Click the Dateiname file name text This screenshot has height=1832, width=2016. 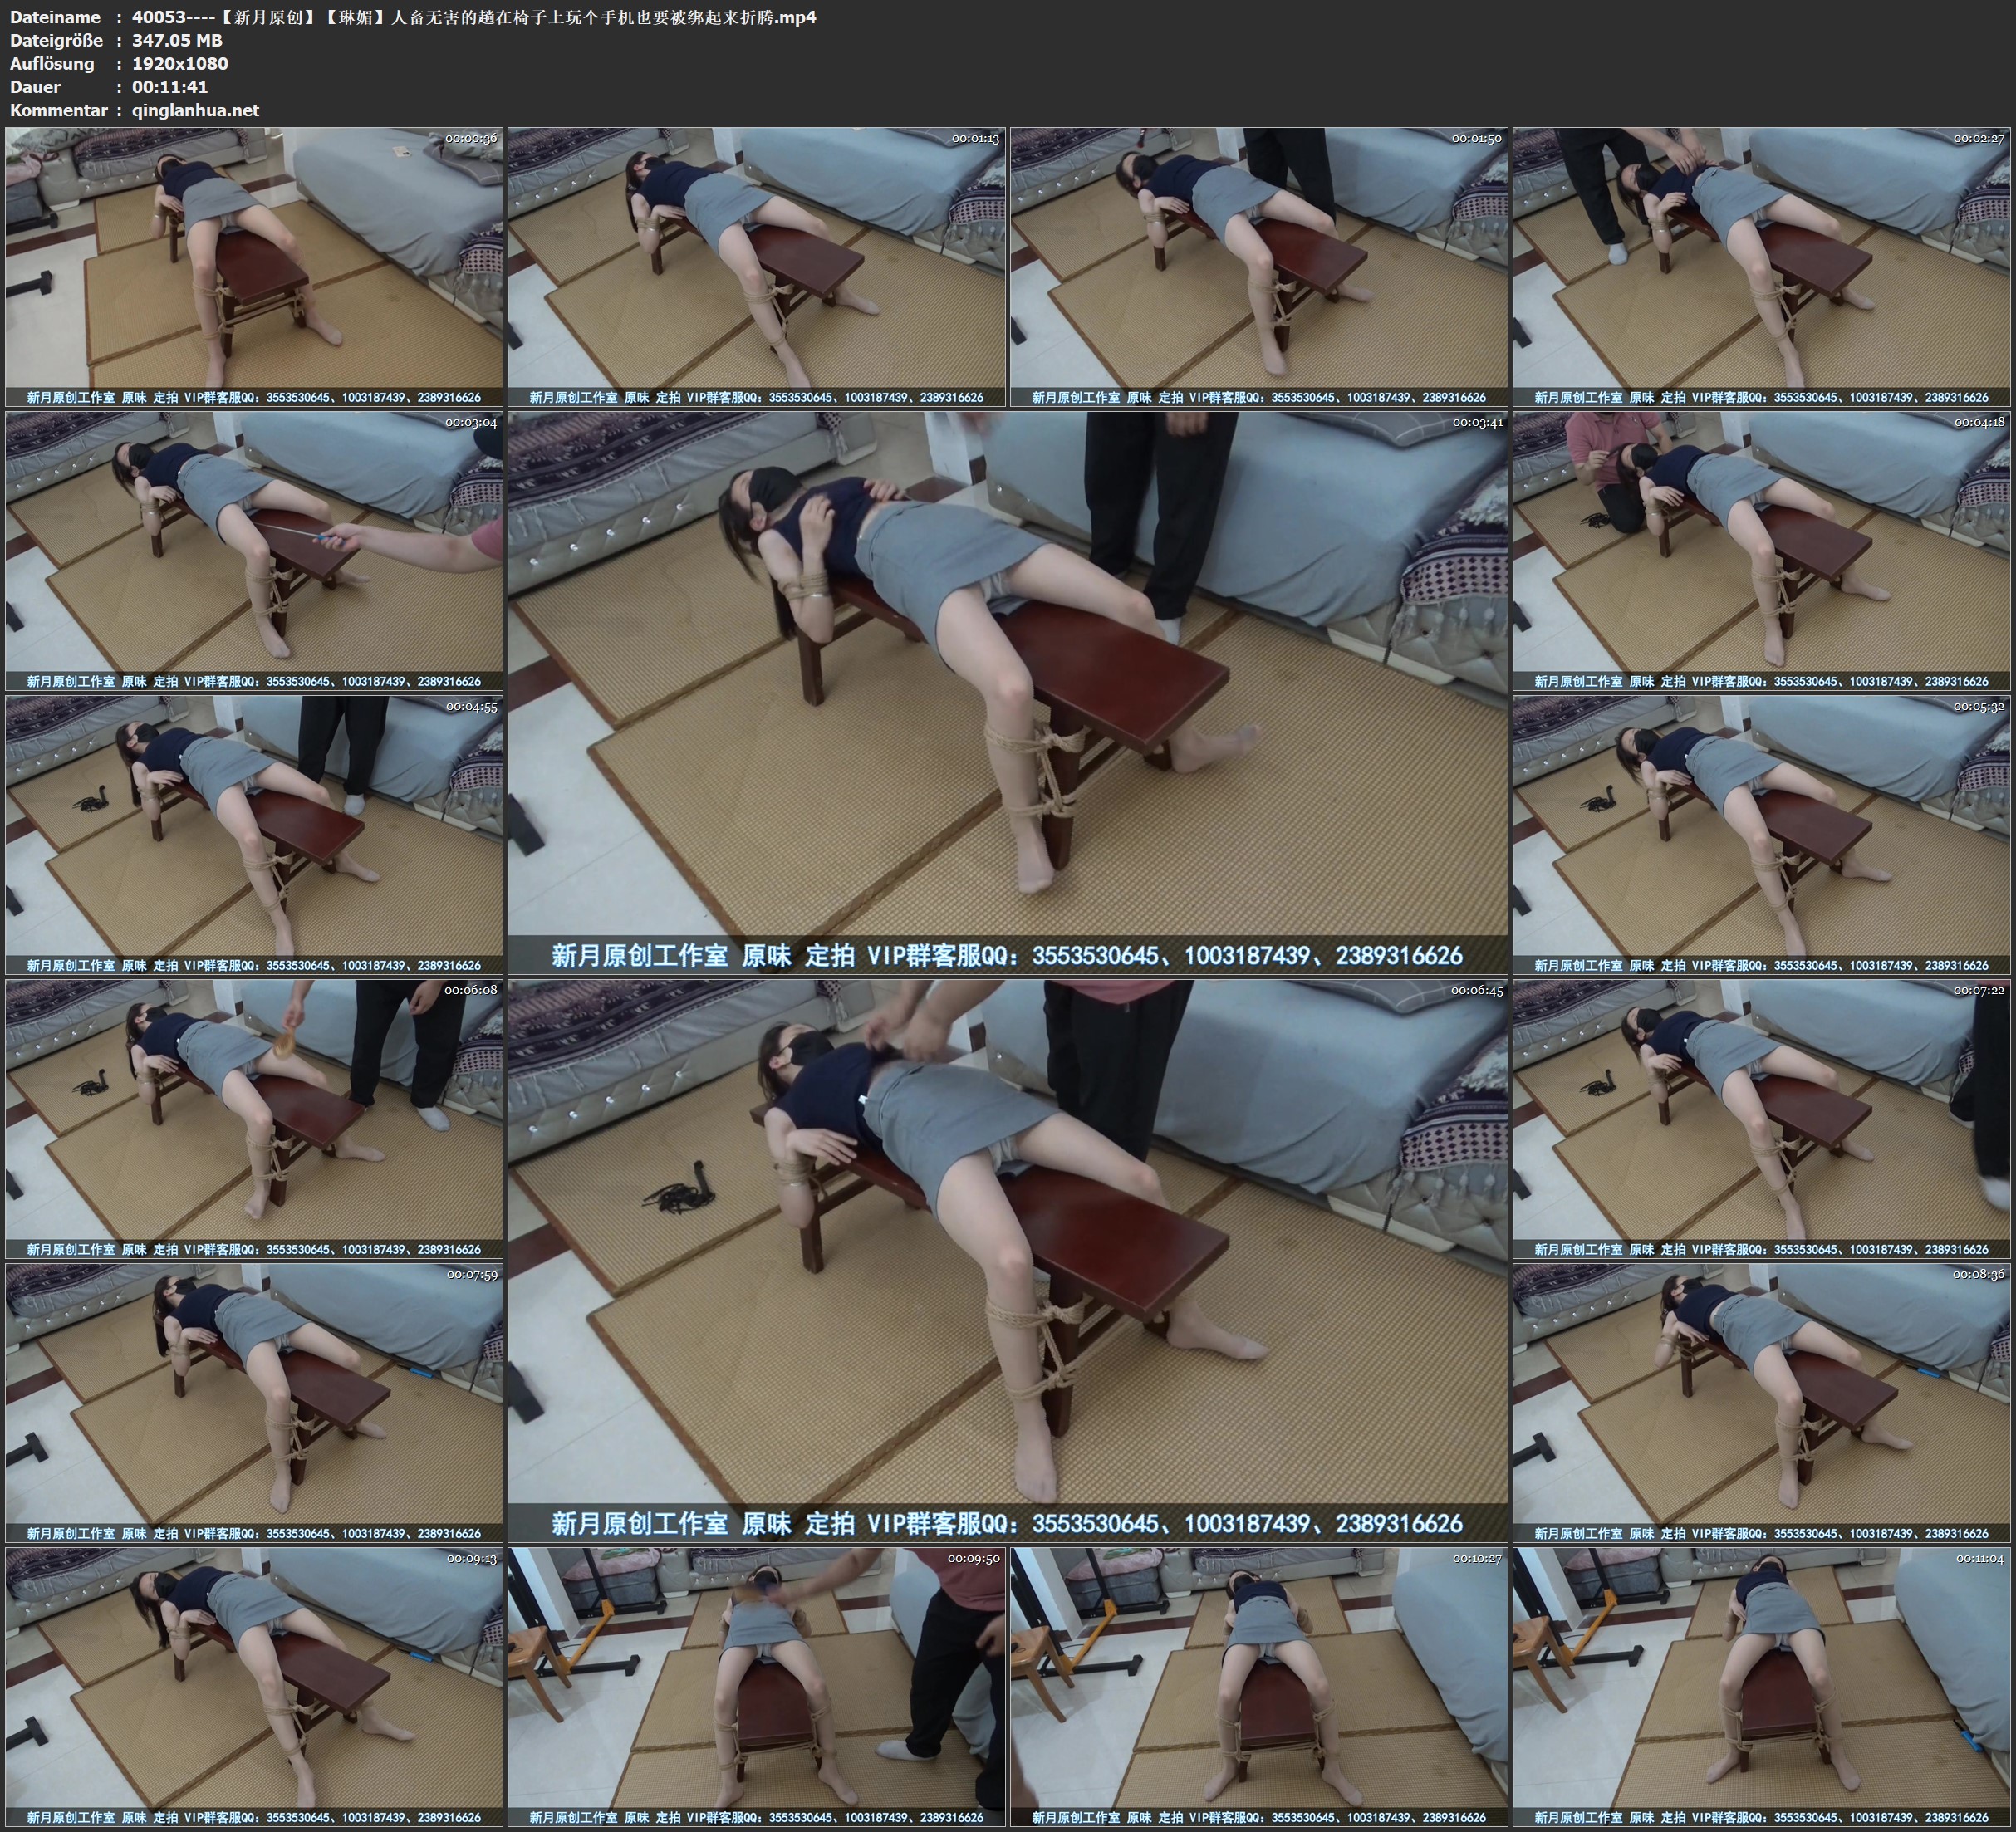click(474, 17)
